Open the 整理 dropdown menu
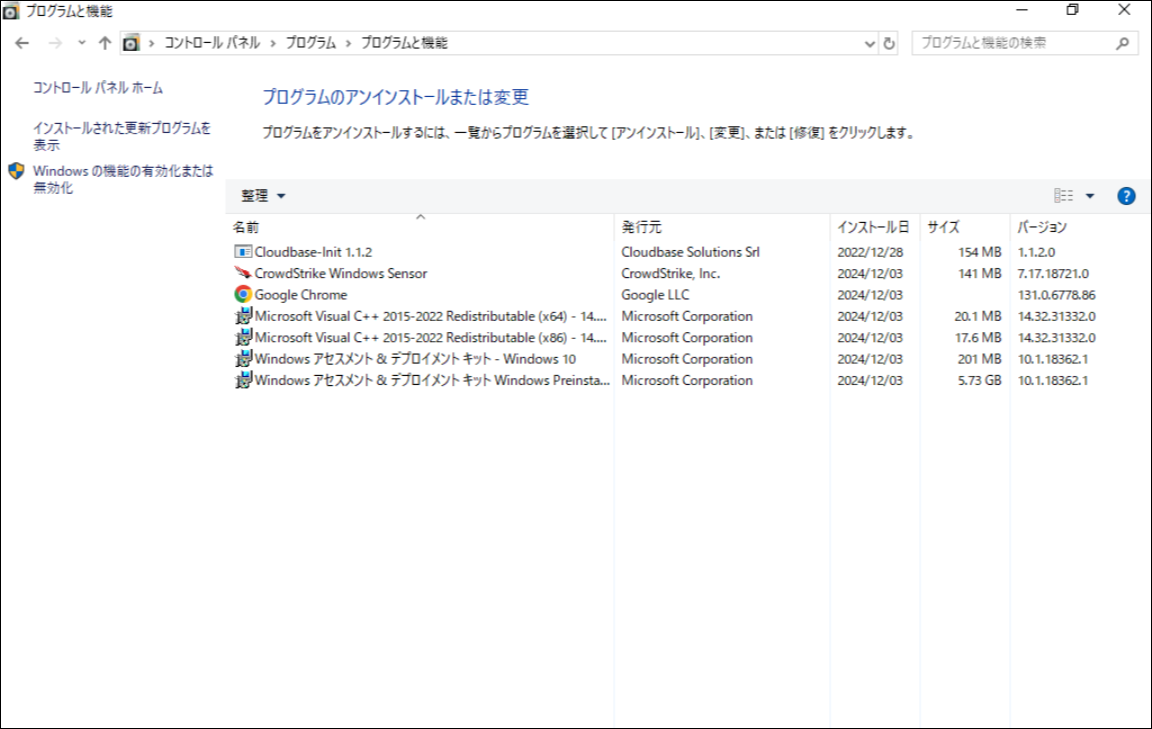Screen dimensions: 1152x729 point(263,195)
